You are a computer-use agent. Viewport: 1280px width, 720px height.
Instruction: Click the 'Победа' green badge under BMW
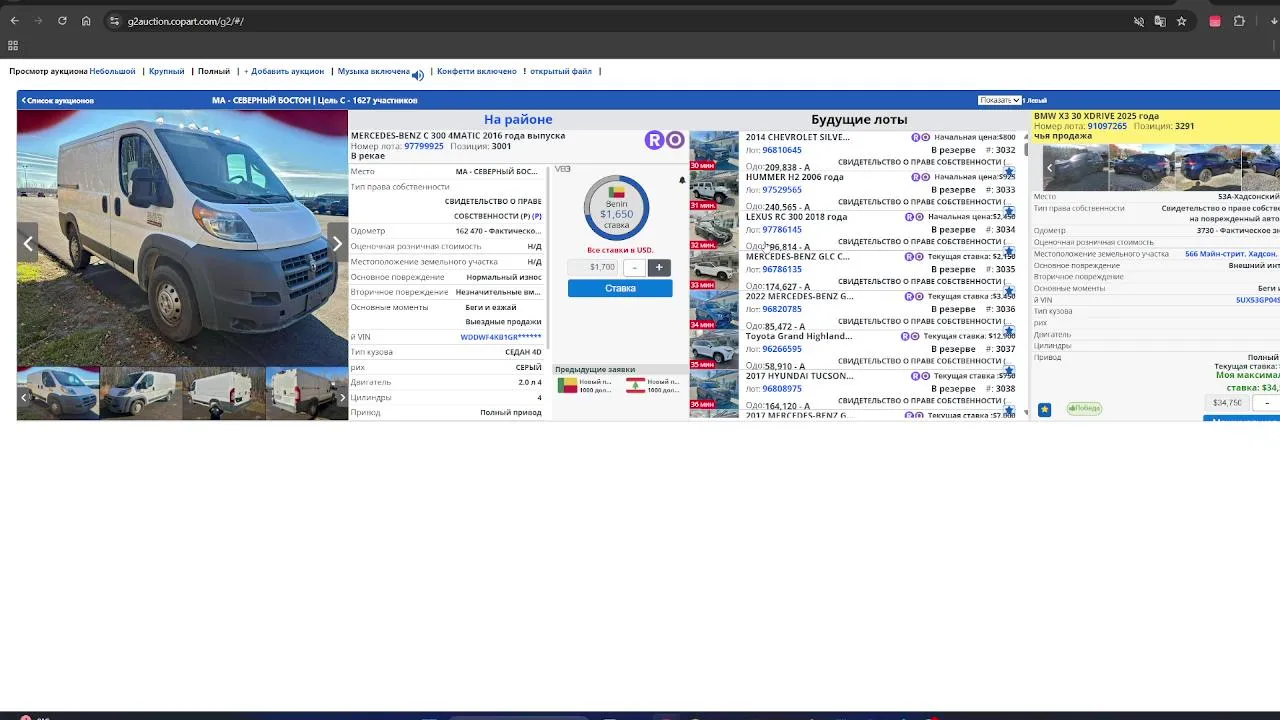(x=1084, y=408)
